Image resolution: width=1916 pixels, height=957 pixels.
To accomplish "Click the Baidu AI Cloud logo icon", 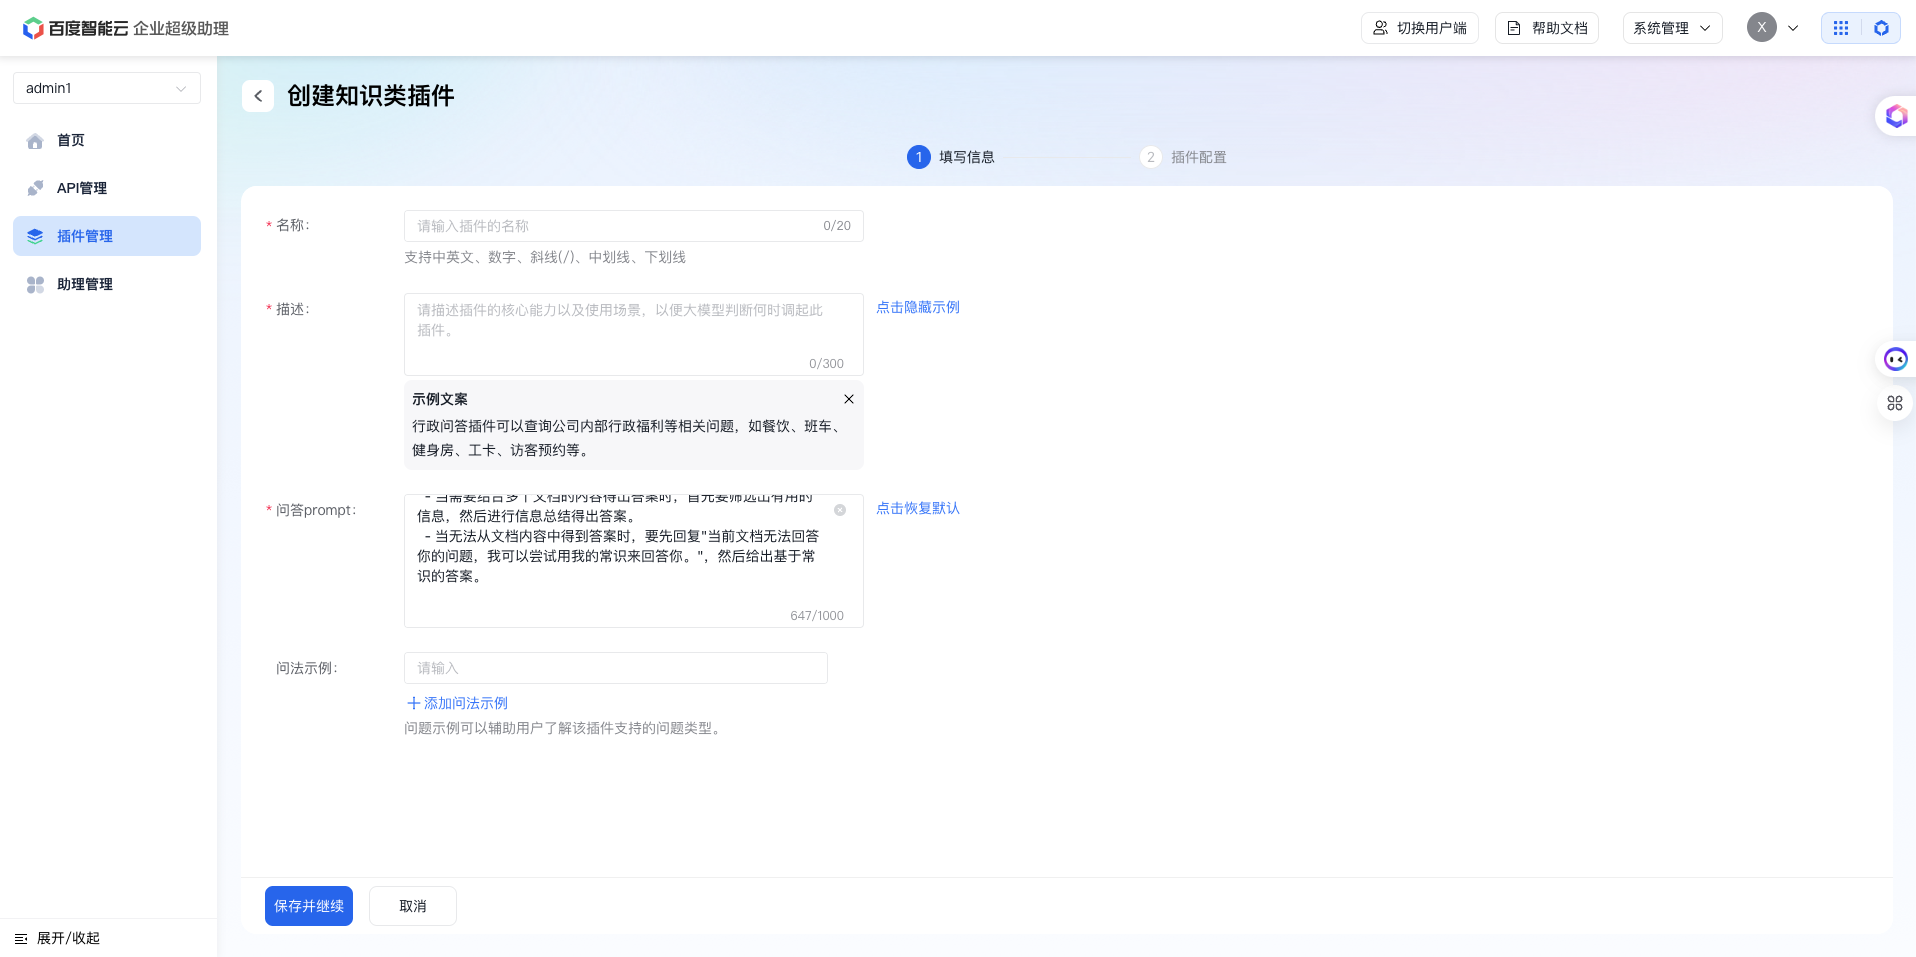I will pyautogui.click(x=33, y=28).
